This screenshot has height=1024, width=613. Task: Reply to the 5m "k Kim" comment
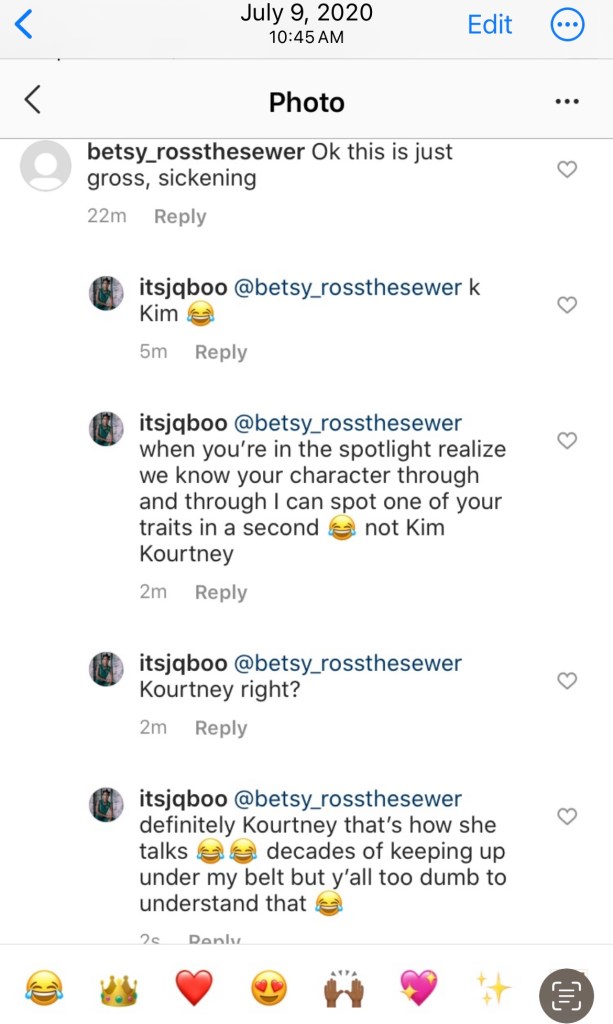[220, 352]
